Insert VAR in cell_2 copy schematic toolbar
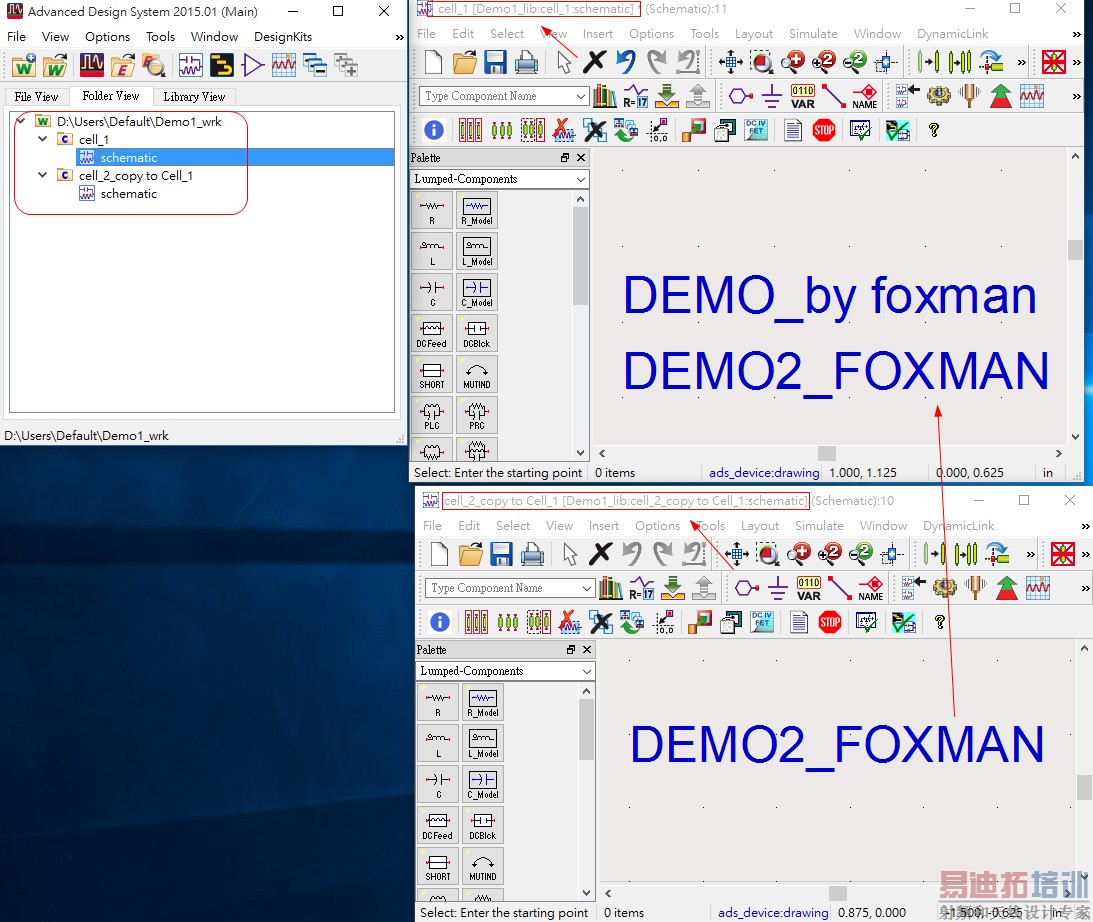The image size is (1093, 922). 809,588
